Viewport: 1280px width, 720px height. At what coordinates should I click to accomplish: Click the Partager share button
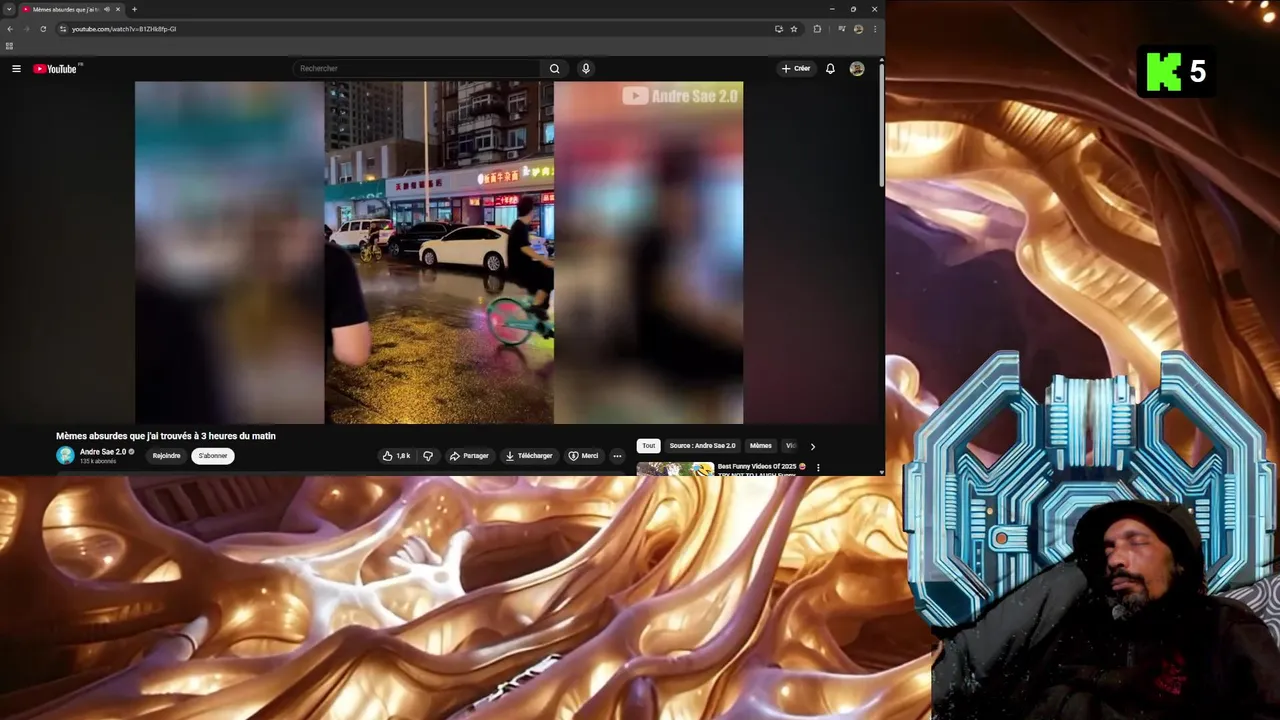coord(469,456)
